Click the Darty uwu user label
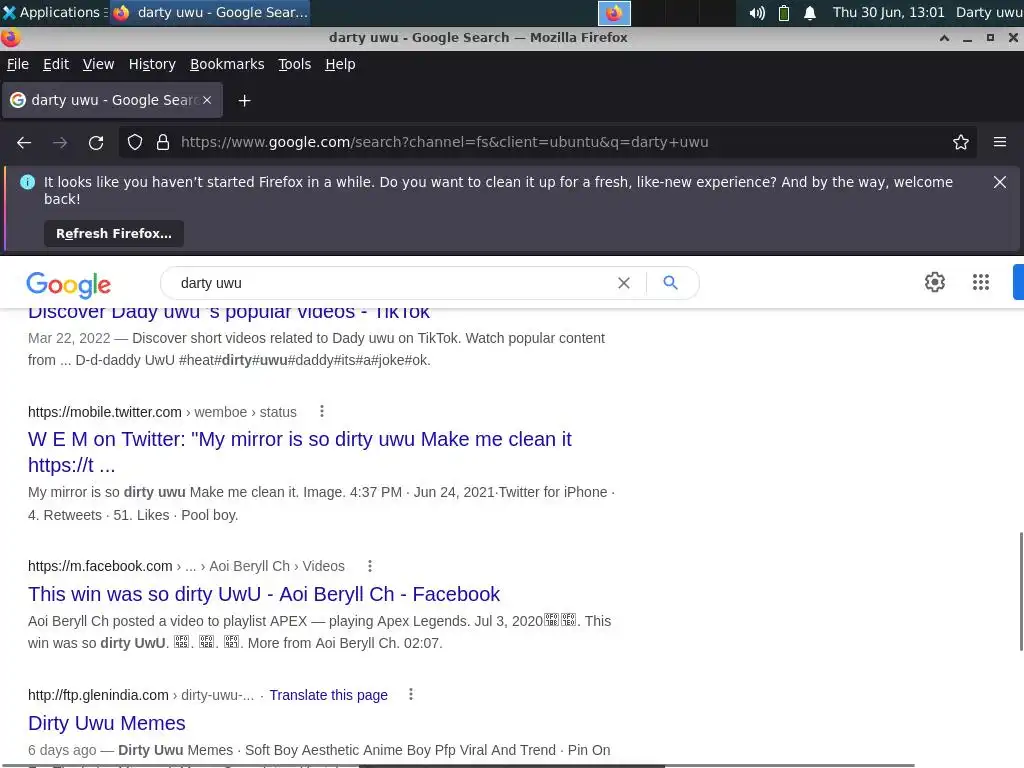Image resolution: width=1024 pixels, height=768 pixels. [x=989, y=12]
